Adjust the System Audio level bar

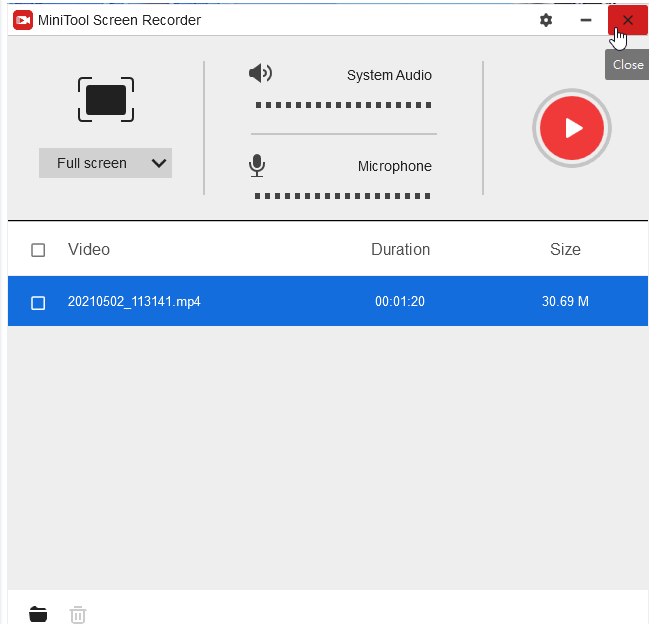pos(343,105)
